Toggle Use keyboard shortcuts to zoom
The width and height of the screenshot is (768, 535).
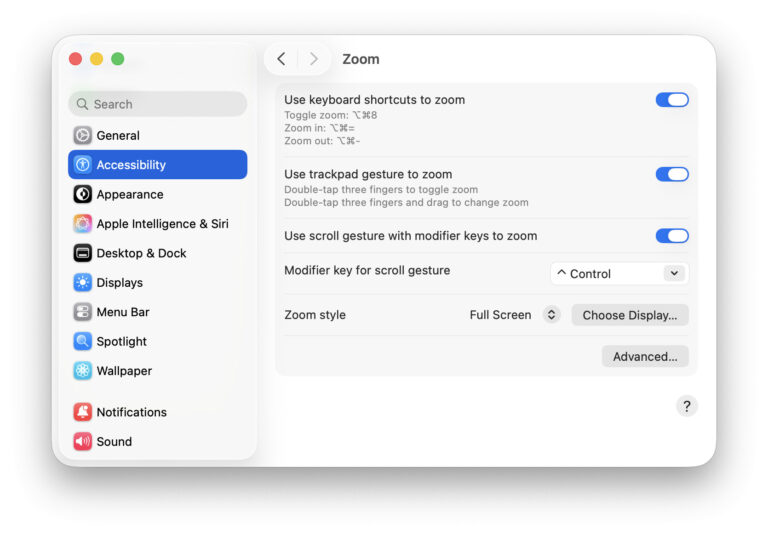[672, 100]
